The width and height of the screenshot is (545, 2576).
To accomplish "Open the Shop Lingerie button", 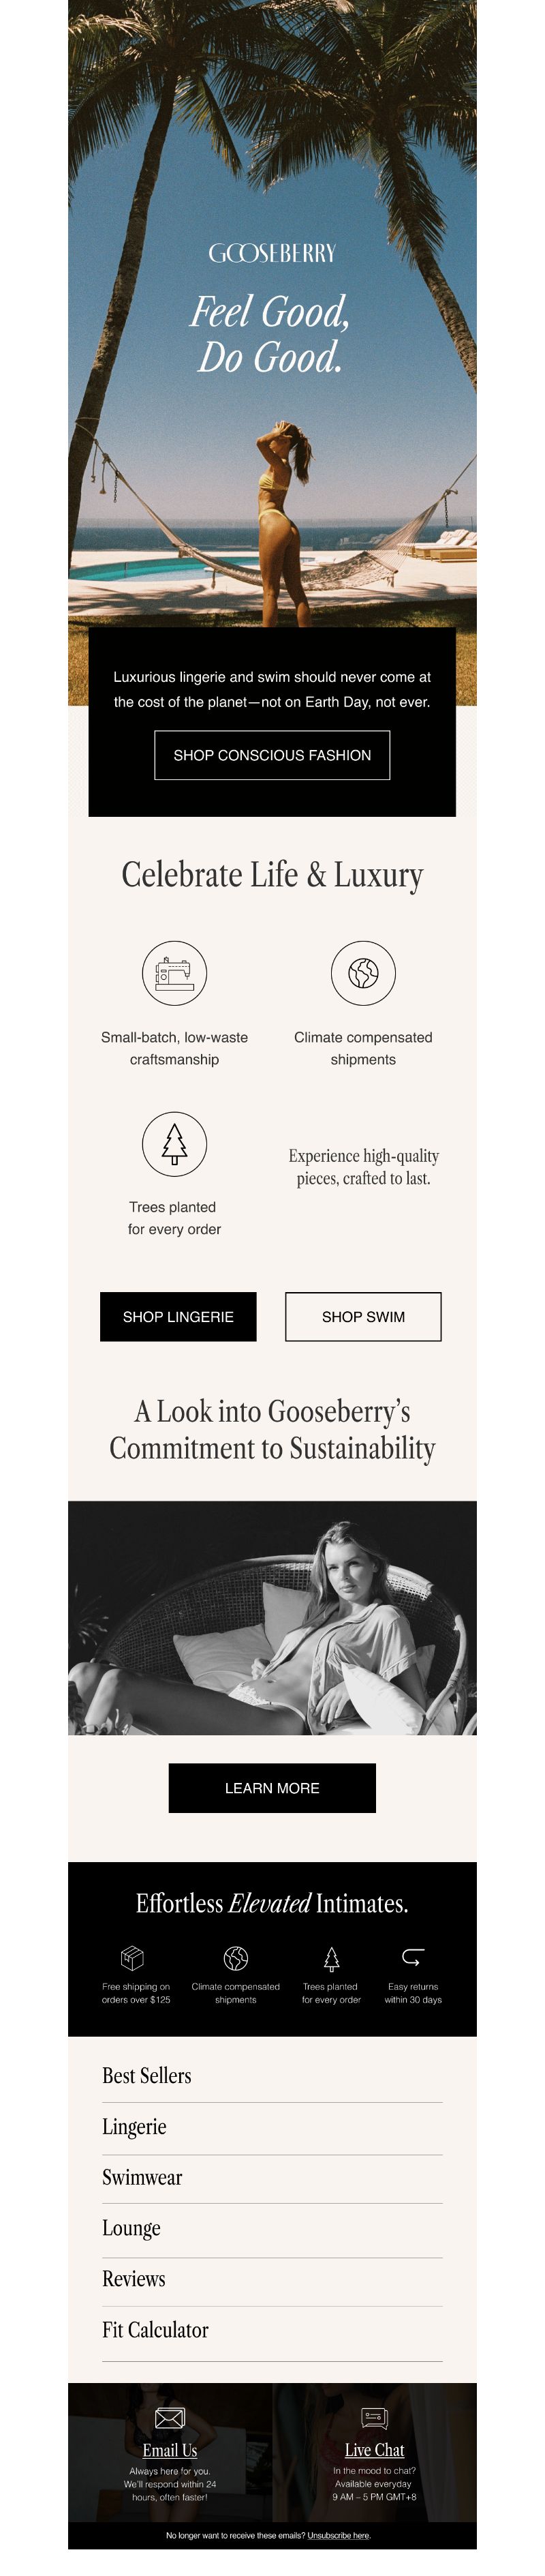I will click(178, 1316).
